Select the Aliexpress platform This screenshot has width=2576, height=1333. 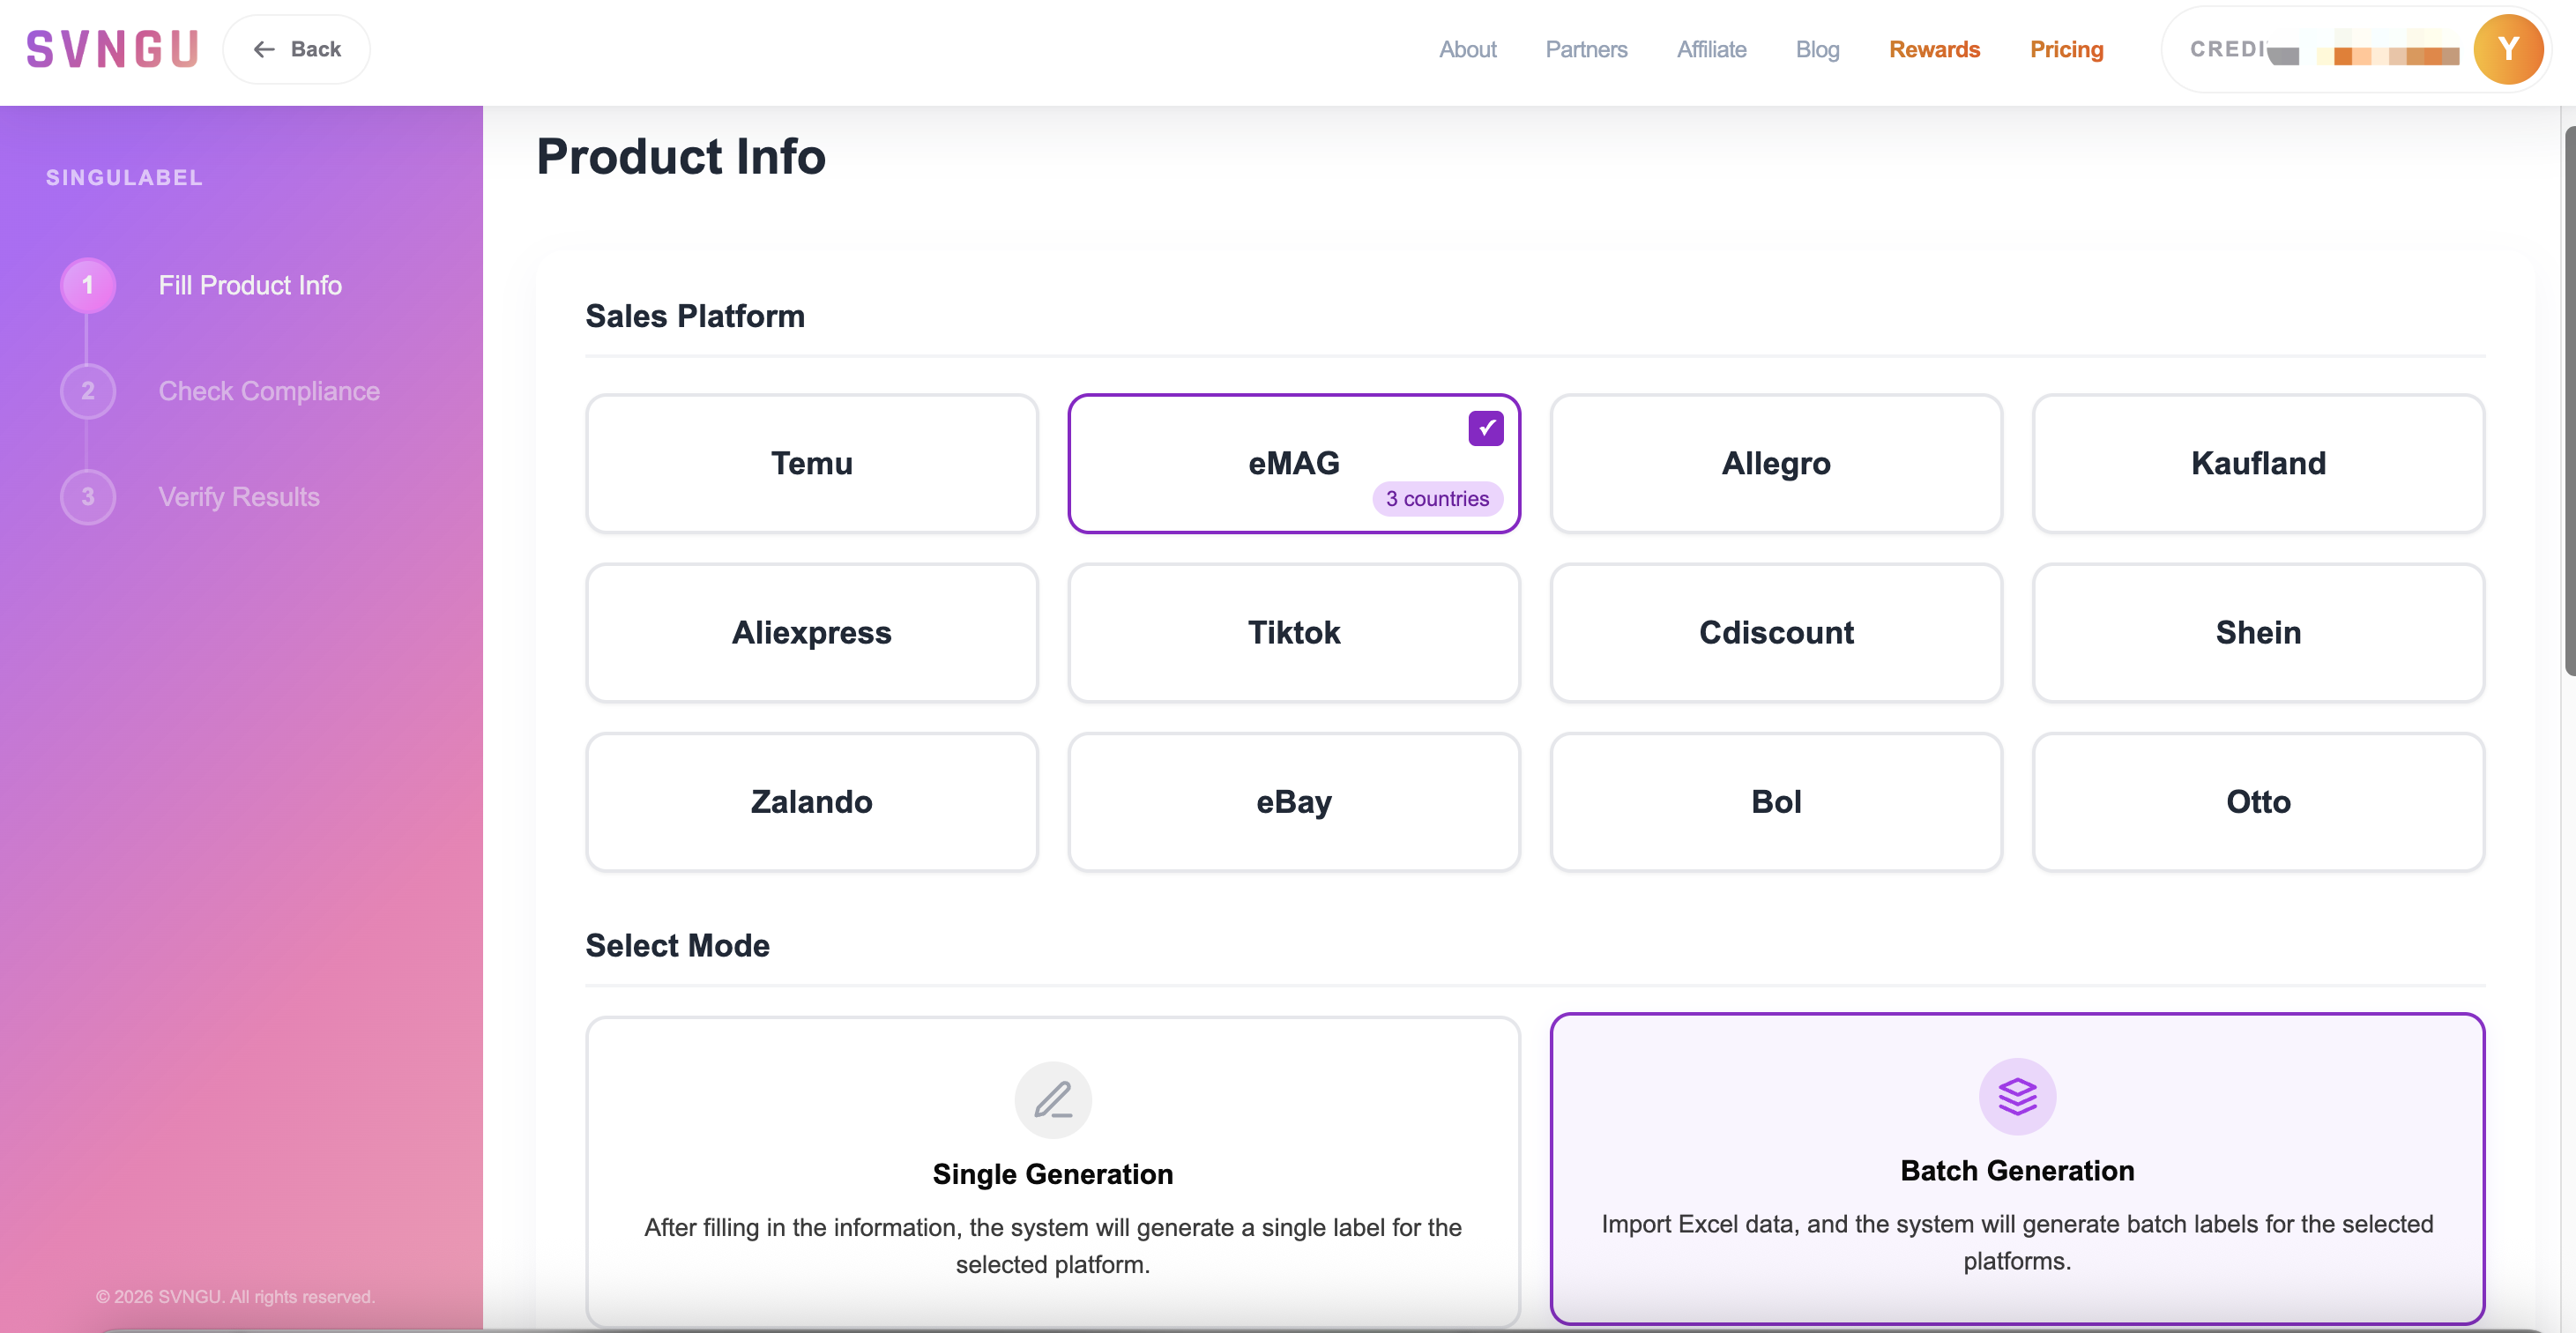(x=811, y=632)
